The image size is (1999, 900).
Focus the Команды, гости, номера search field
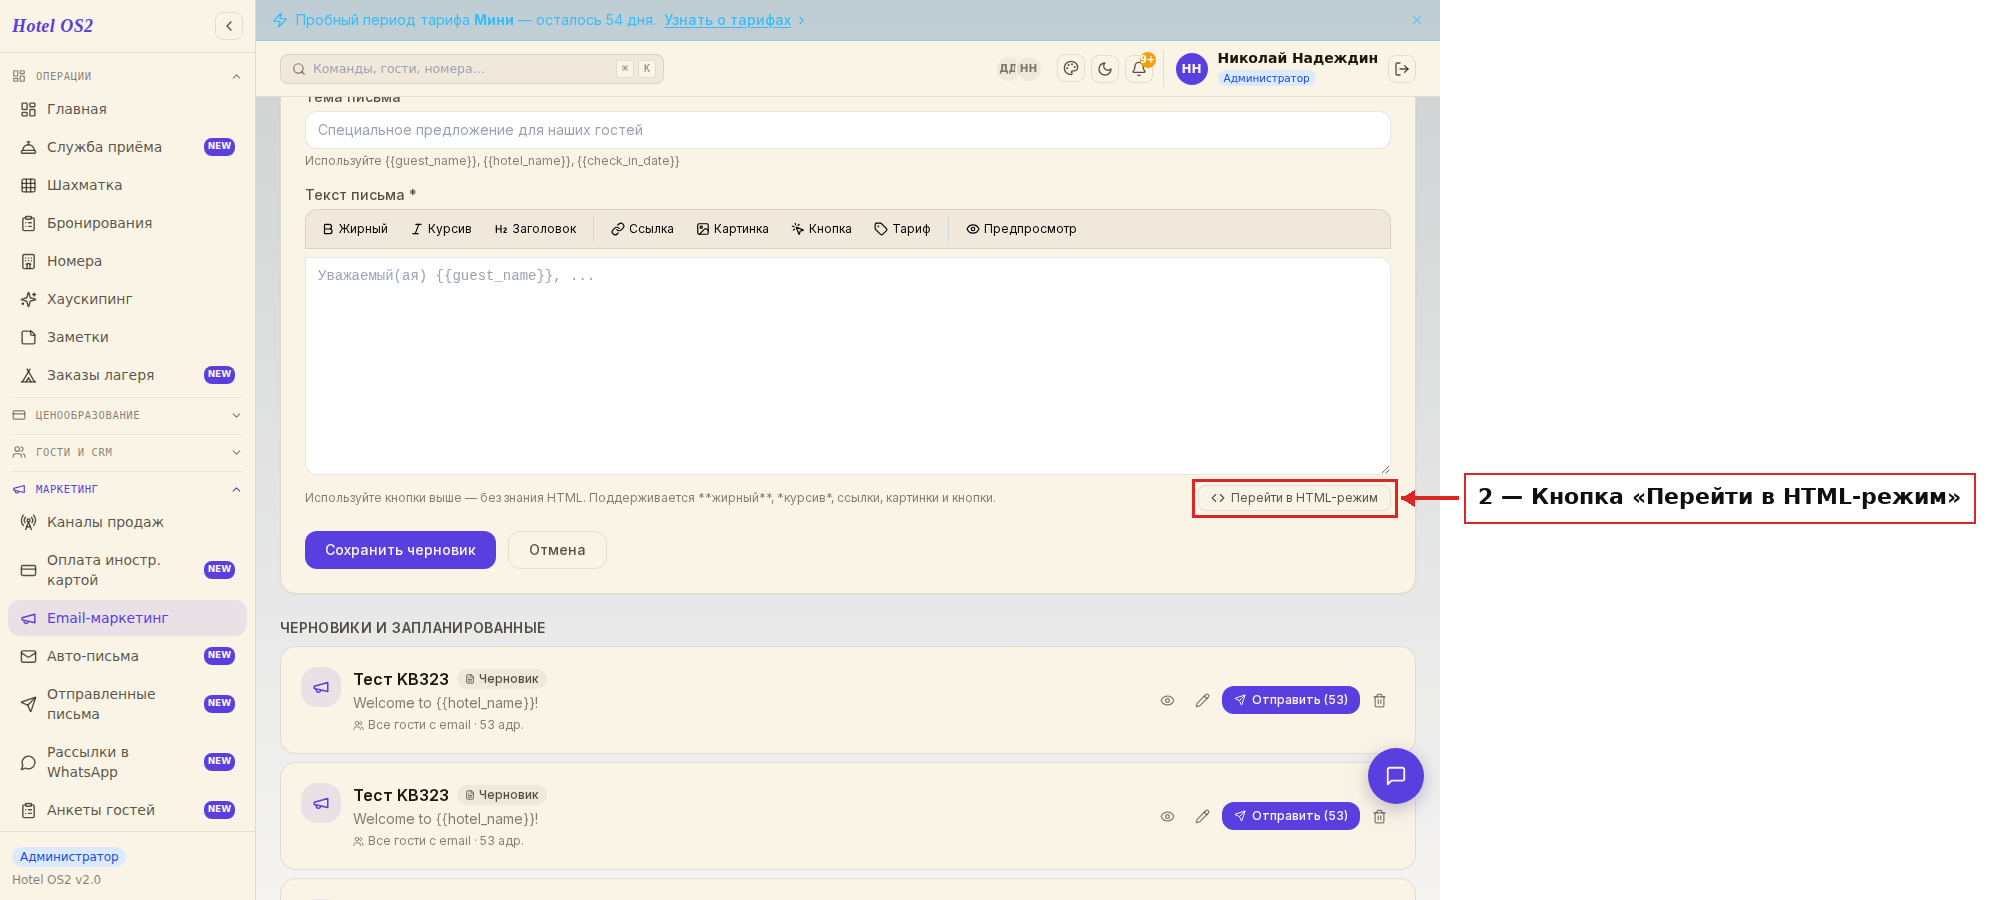point(472,69)
